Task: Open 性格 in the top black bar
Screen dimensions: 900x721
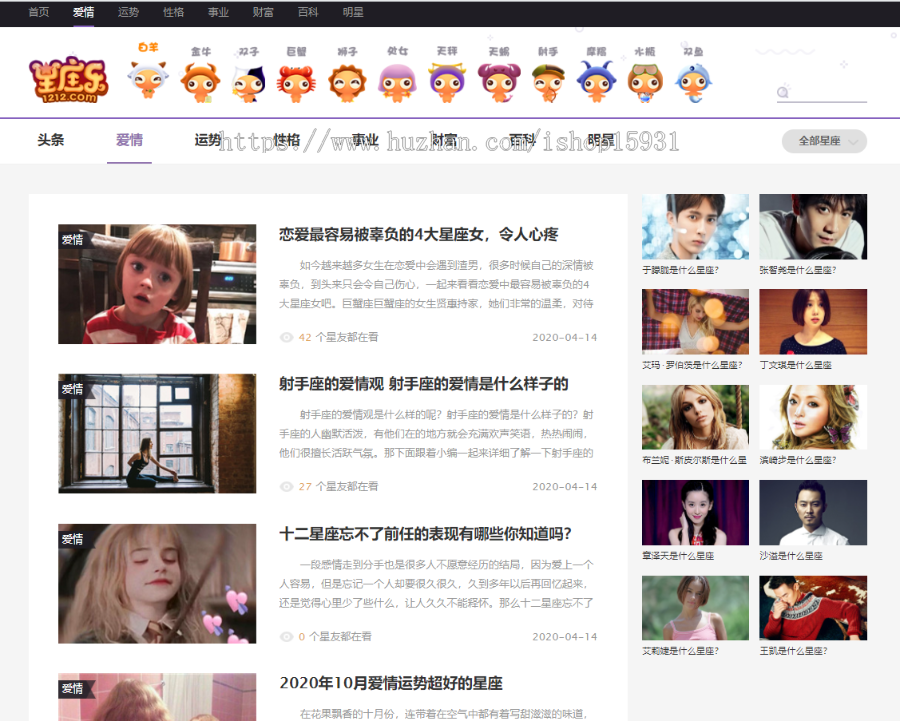Action: coord(173,12)
